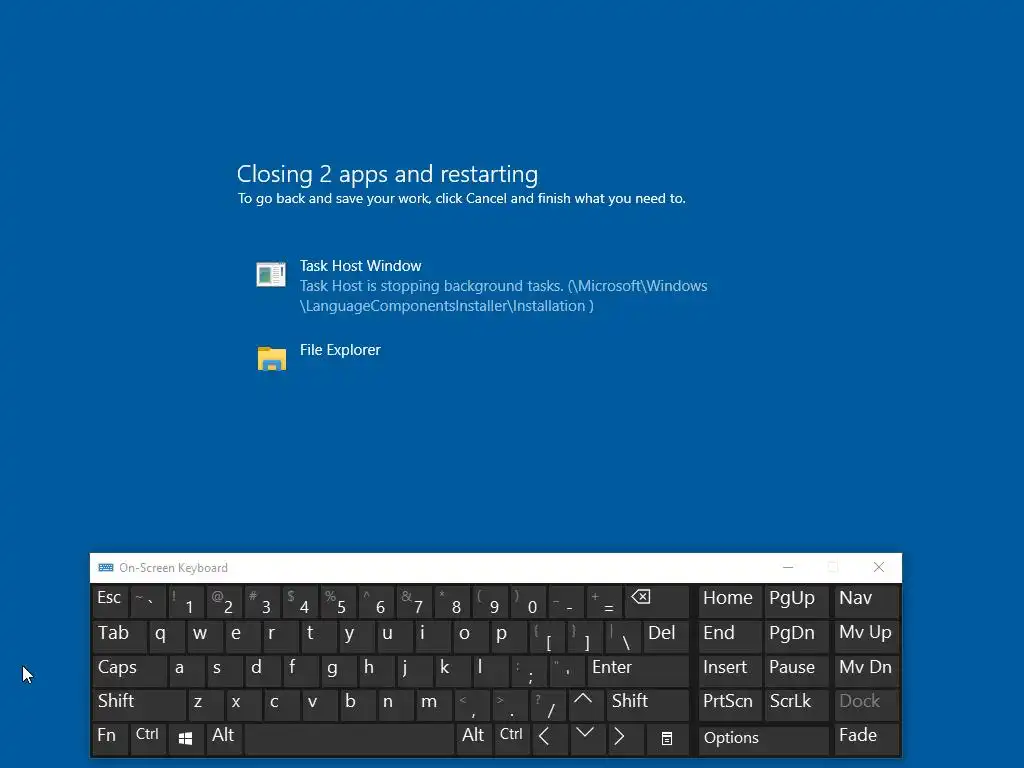1024x768 pixels.
Task: Tap the semicolon key
Action: [x=529, y=670]
